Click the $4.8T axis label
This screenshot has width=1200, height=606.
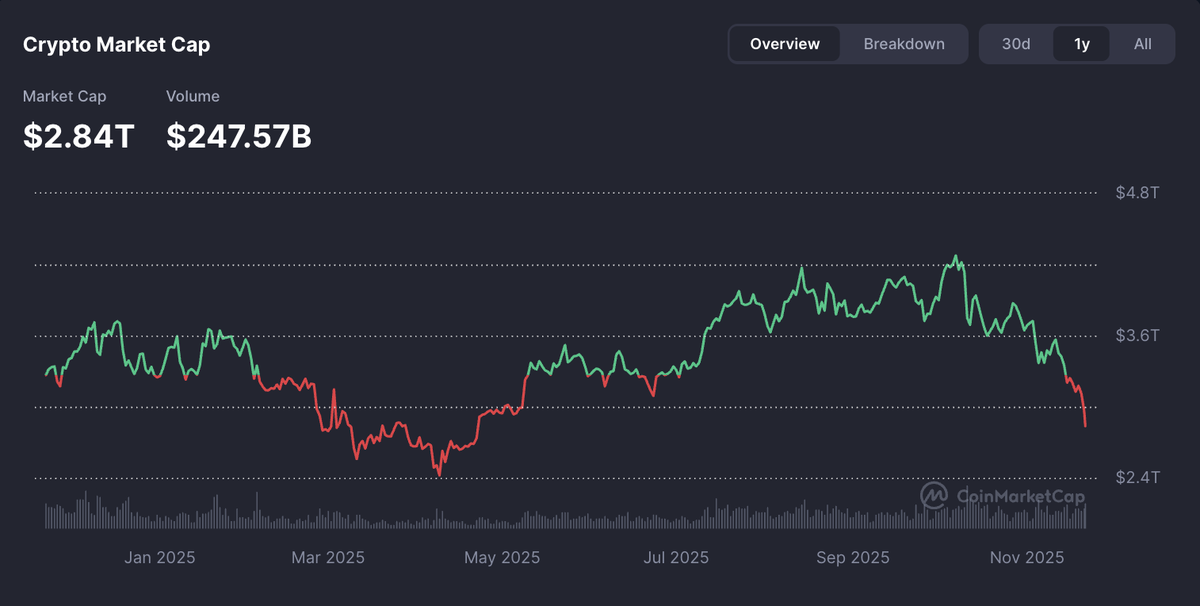[x=1137, y=193]
